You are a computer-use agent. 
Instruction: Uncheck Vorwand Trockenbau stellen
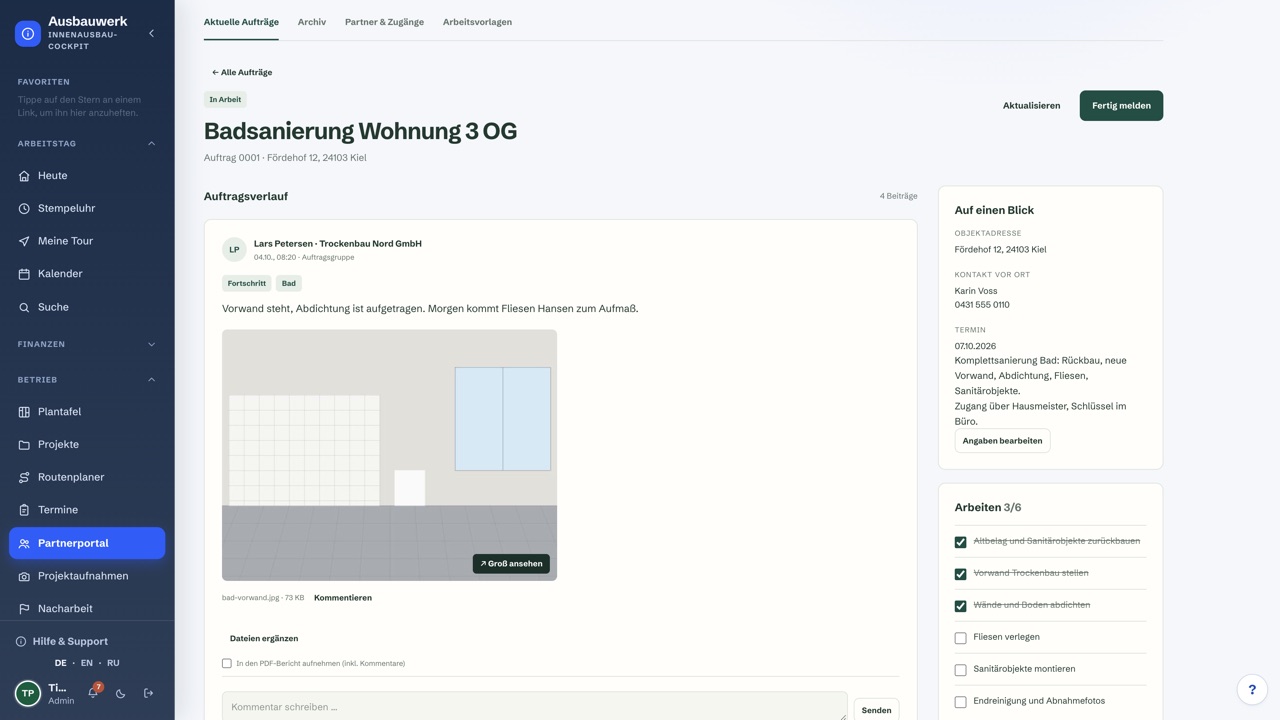[x=961, y=574]
